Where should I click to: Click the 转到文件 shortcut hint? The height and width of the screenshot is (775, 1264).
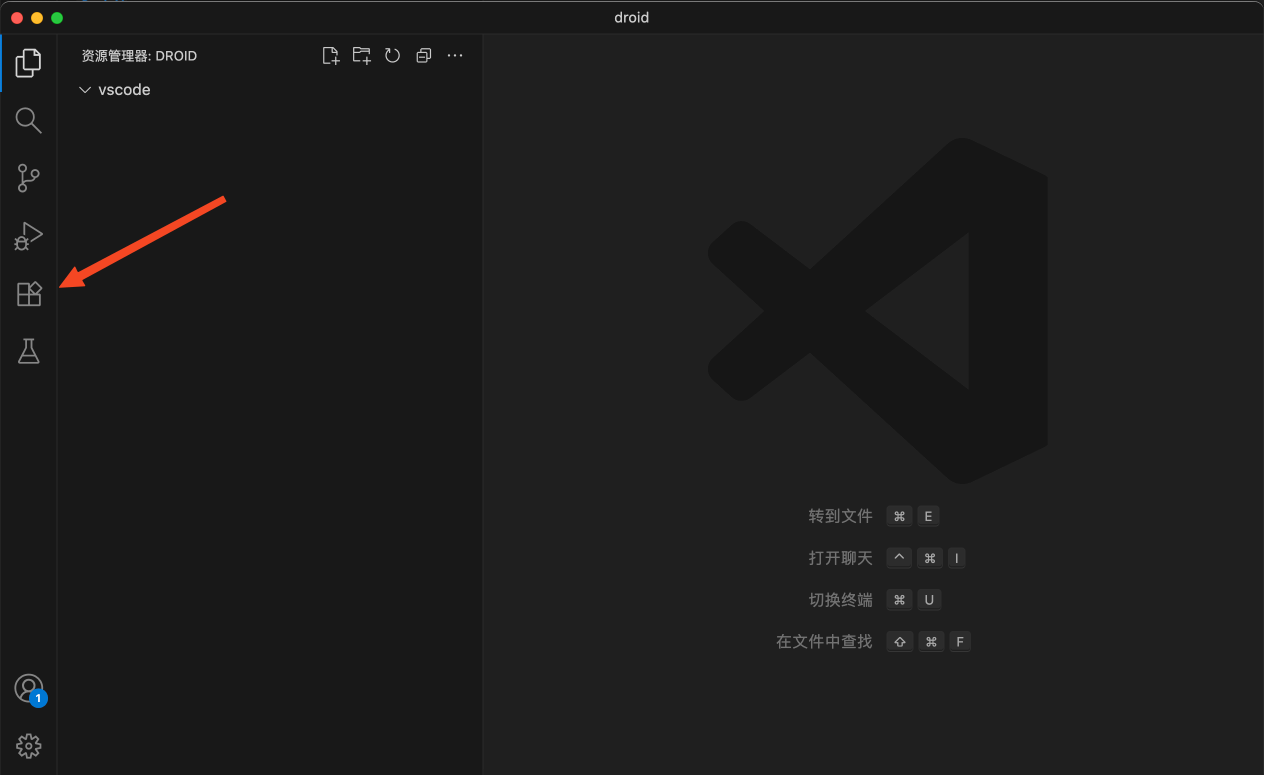coord(840,516)
